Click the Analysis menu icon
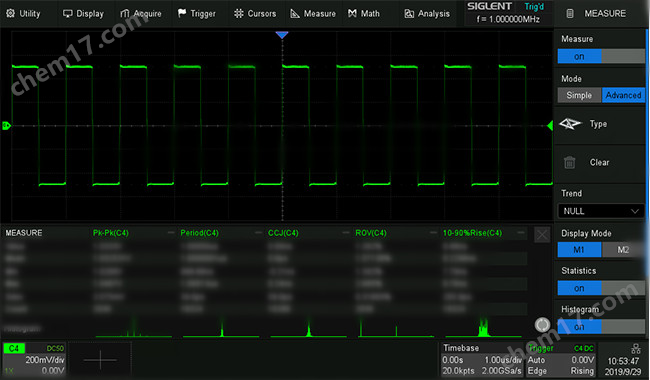 (x=409, y=14)
